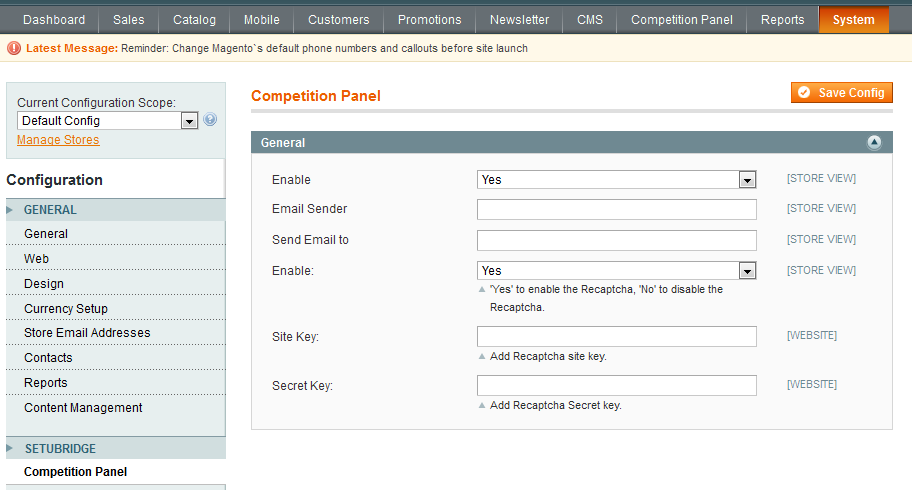Click the latest message warning icon

(x=14, y=48)
